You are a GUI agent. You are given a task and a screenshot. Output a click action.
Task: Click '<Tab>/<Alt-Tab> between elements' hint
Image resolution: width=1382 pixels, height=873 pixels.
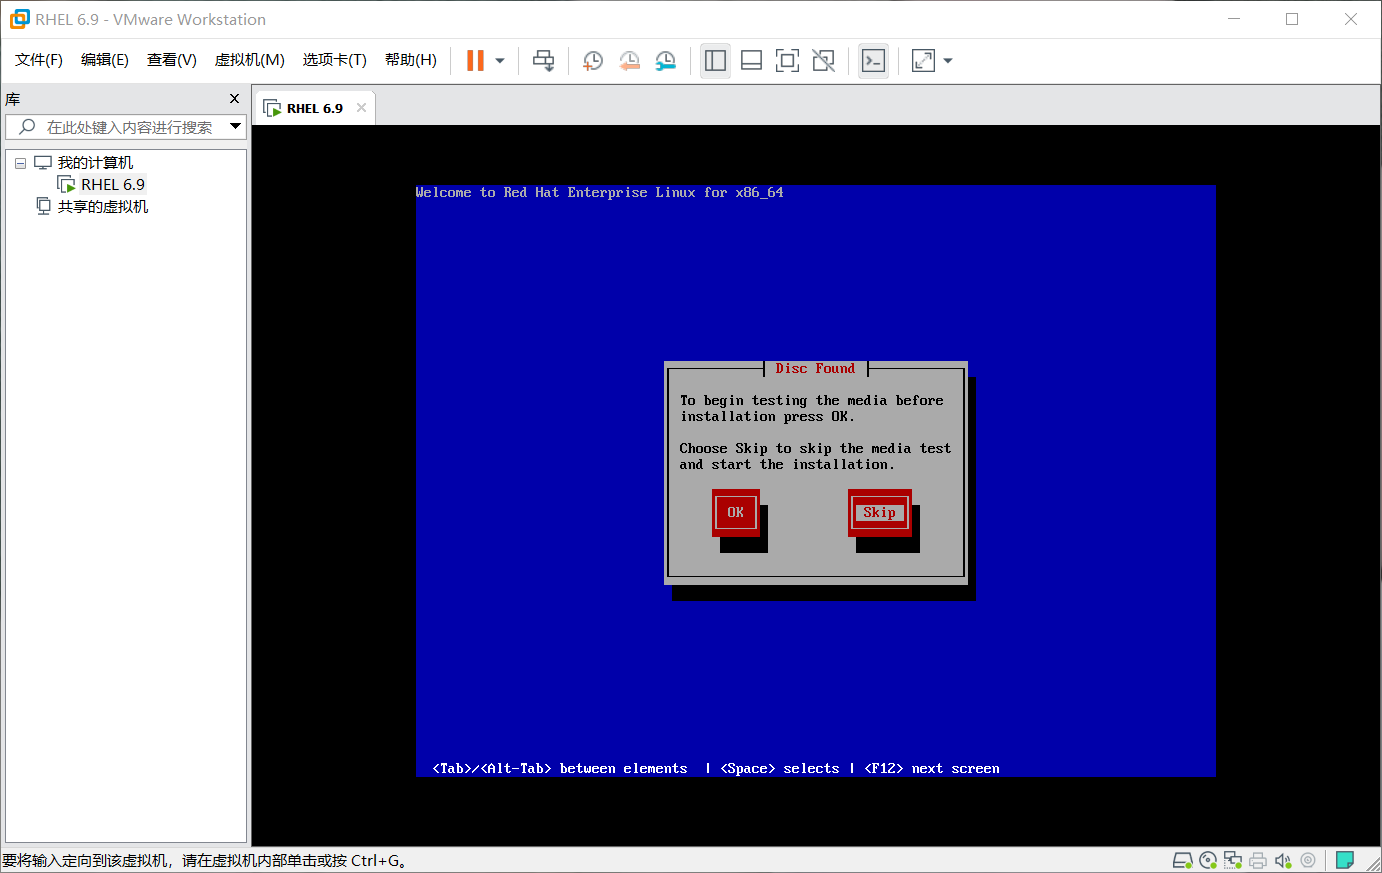point(560,769)
